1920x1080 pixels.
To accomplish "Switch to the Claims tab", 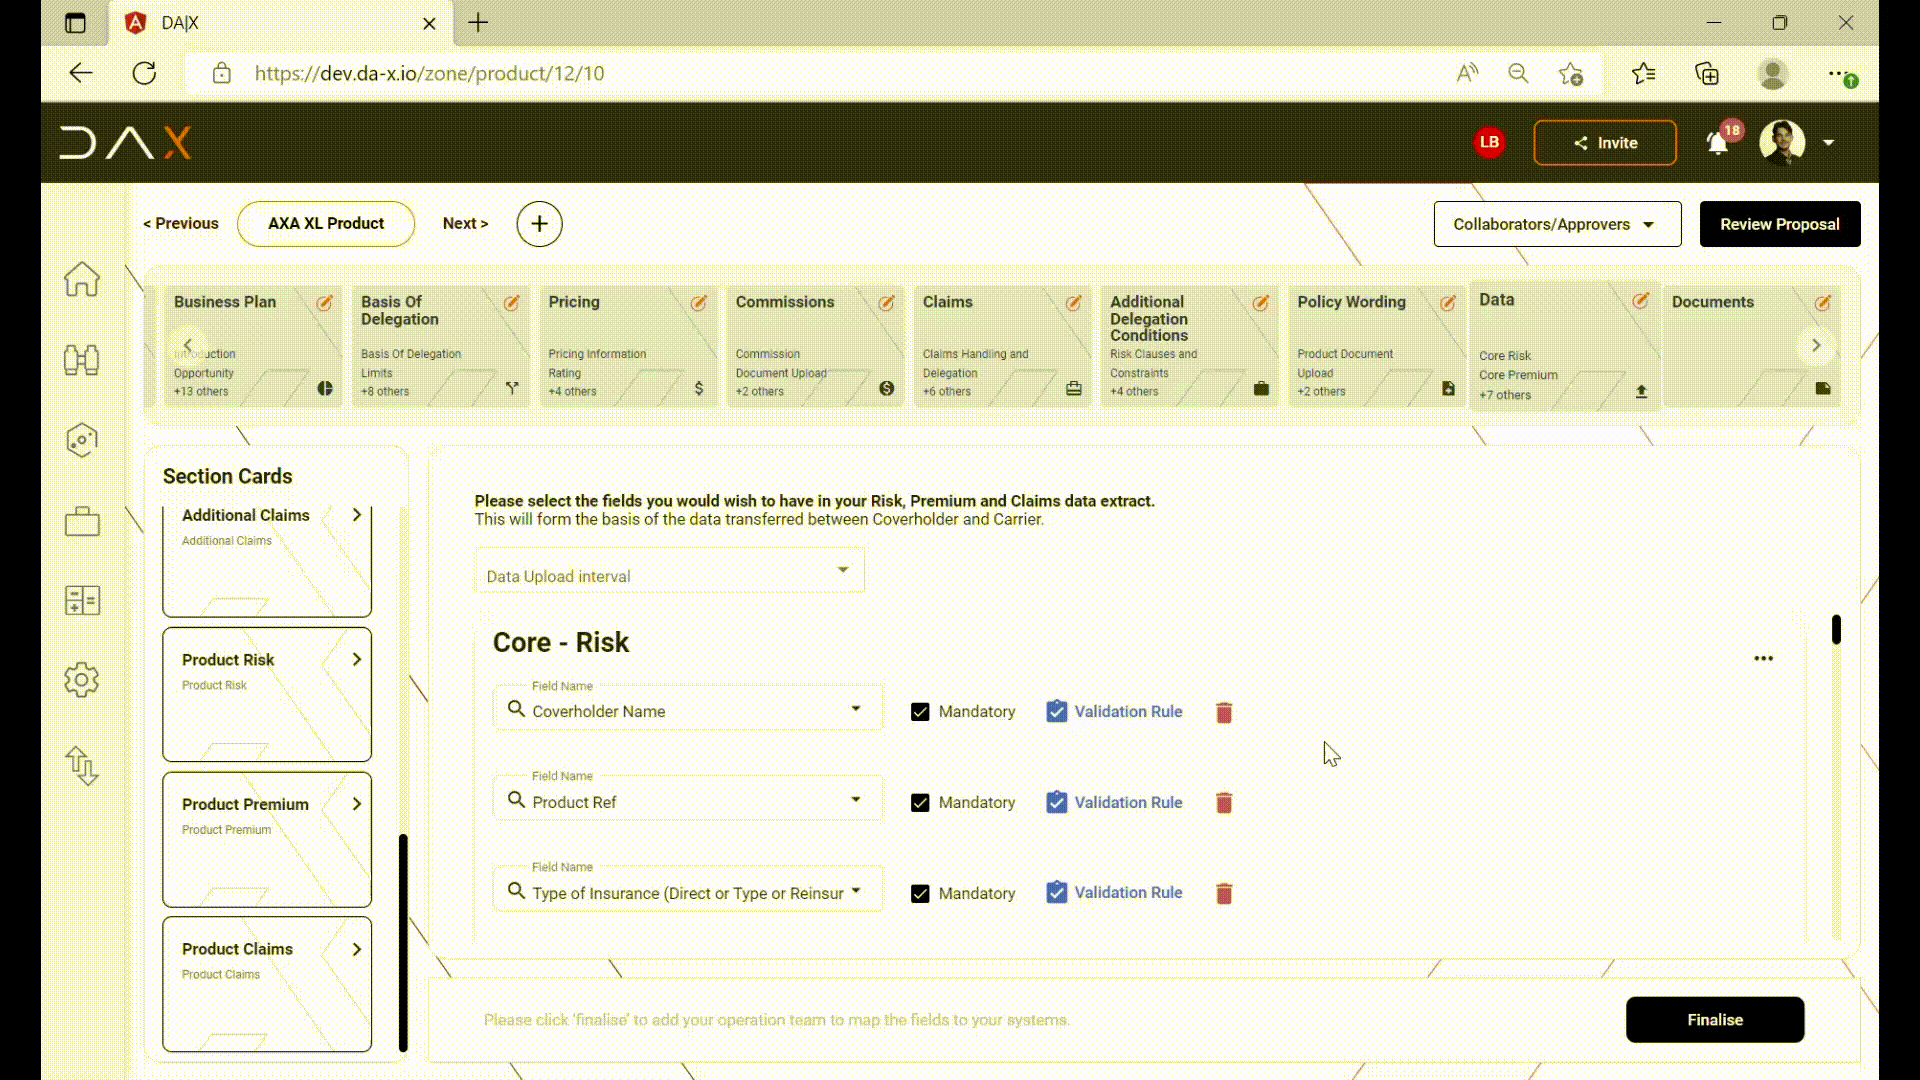I will coord(949,302).
